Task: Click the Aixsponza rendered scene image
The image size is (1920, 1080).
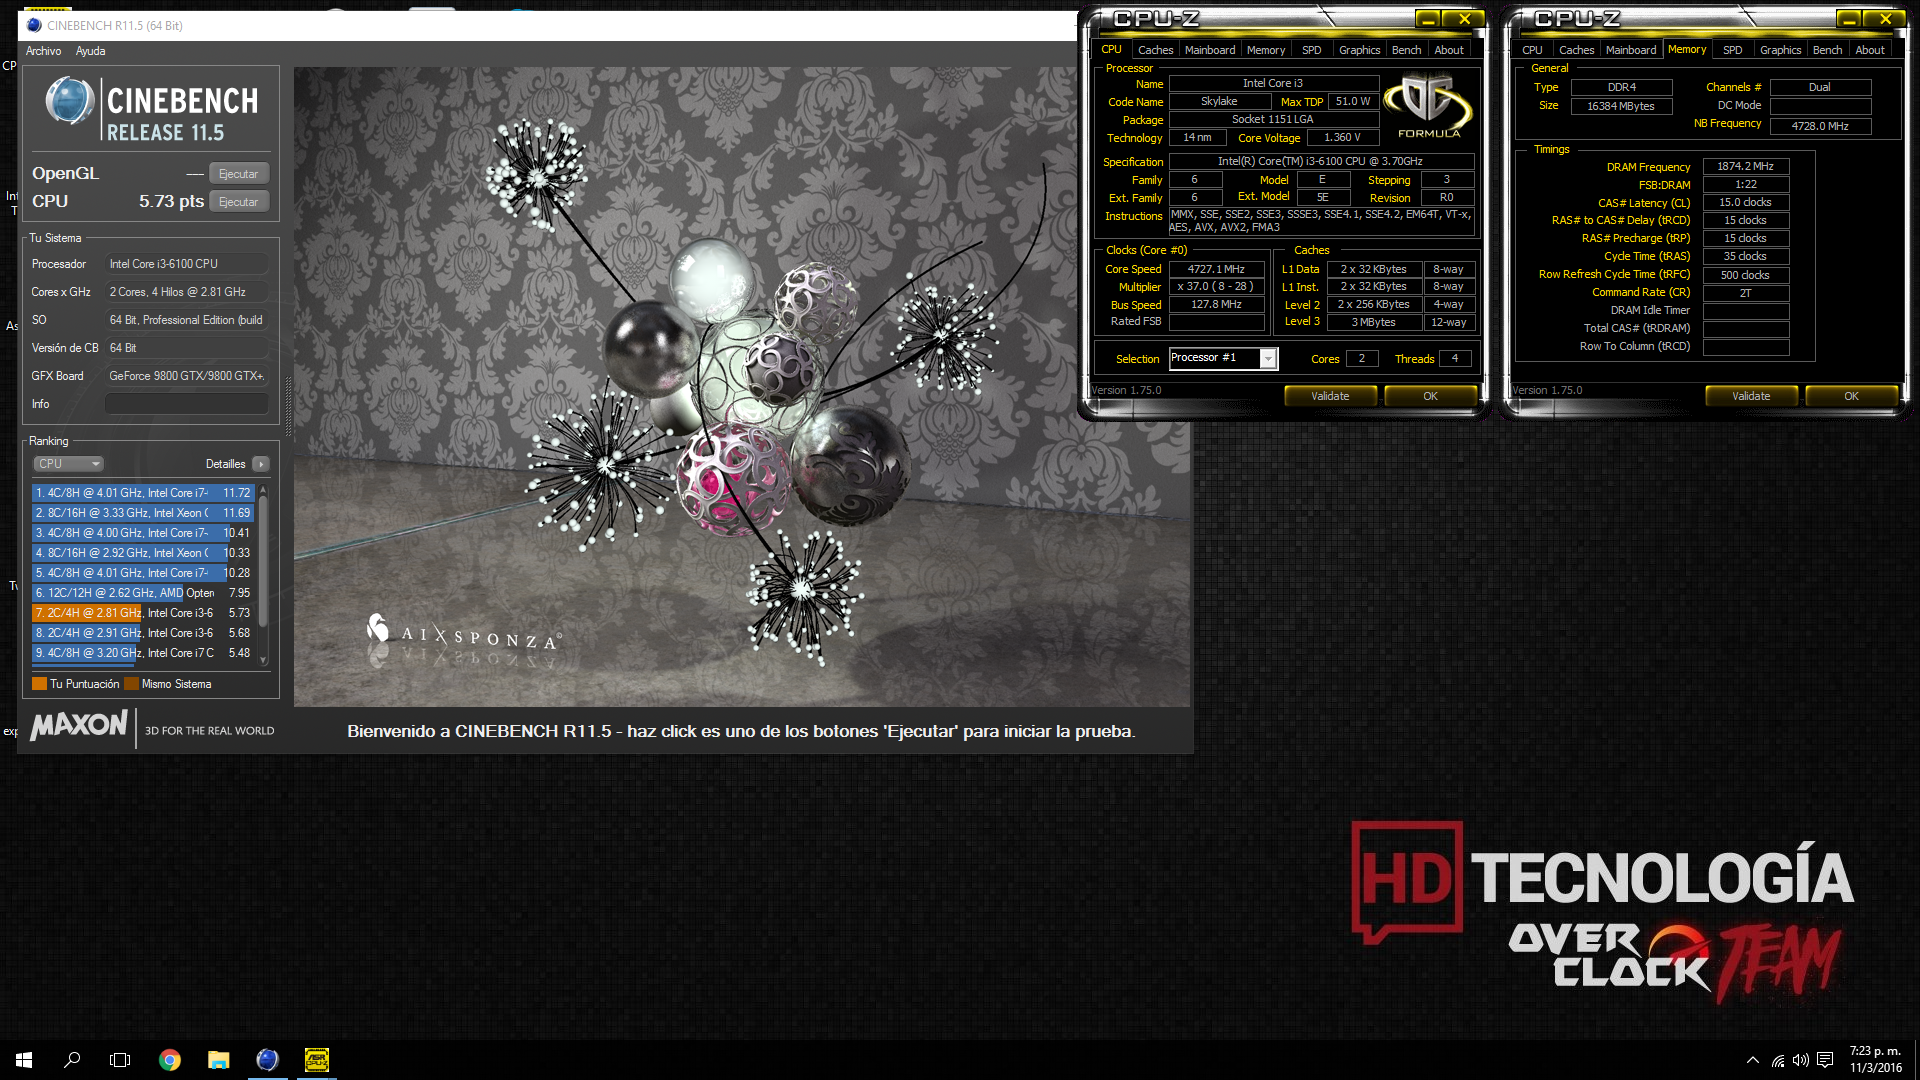Action: tap(741, 387)
